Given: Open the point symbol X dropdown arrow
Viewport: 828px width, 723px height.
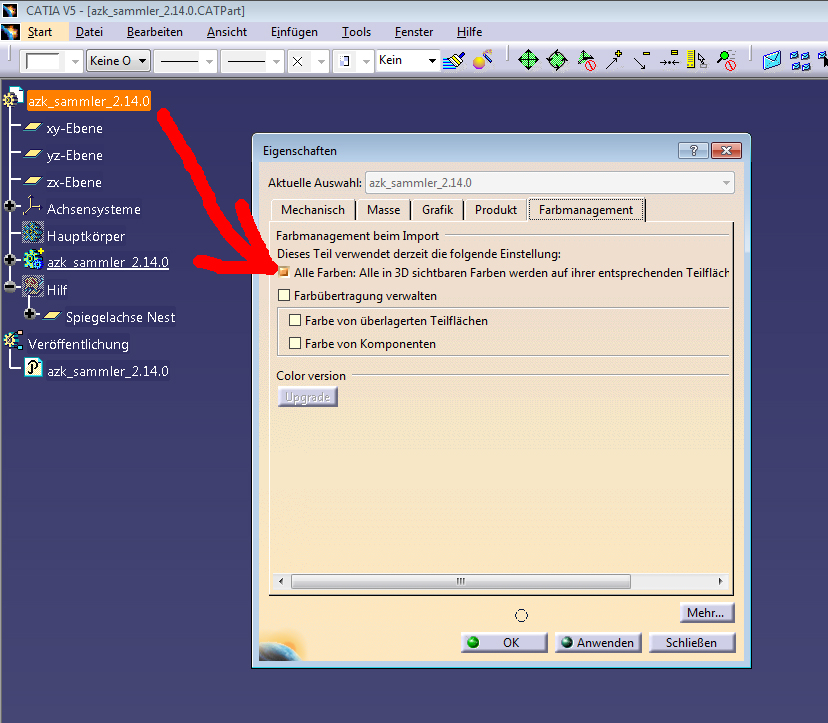Looking at the screenshot, I should pos(322,61).
